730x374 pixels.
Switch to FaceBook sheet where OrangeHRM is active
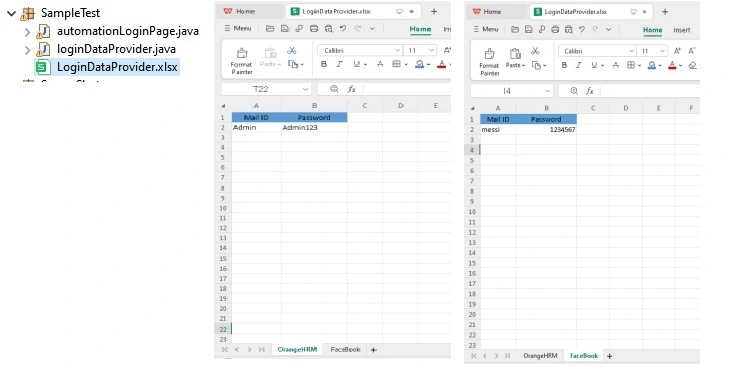345,349
